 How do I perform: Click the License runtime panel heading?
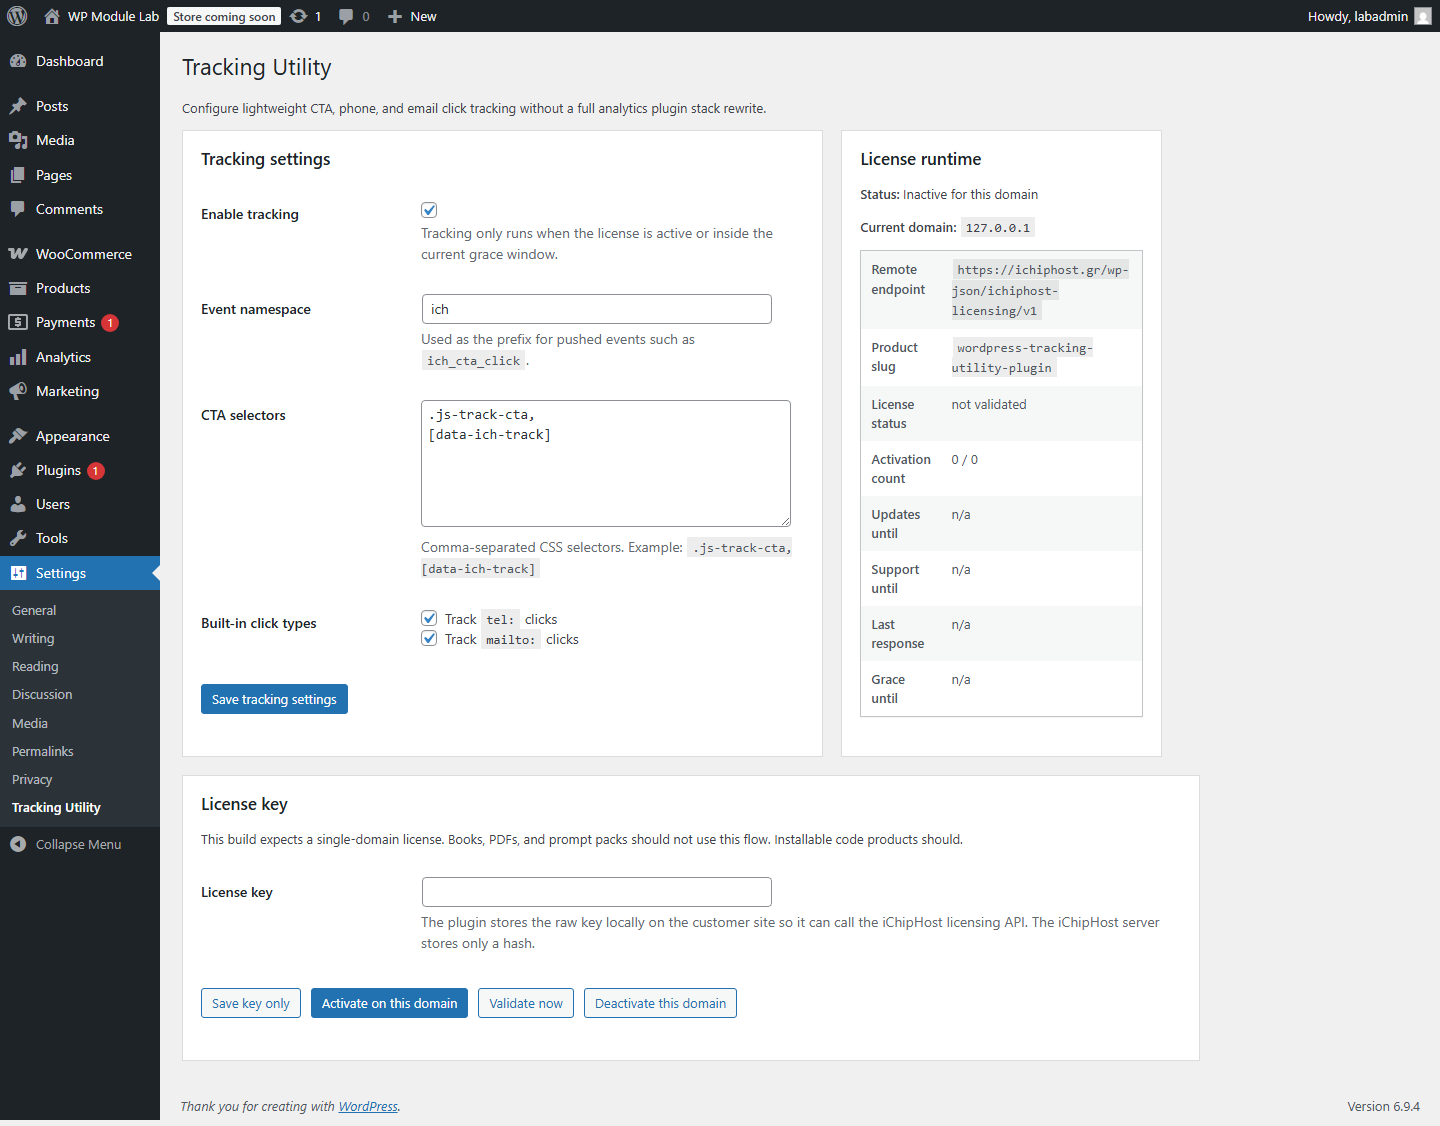(x=920, y=159)
